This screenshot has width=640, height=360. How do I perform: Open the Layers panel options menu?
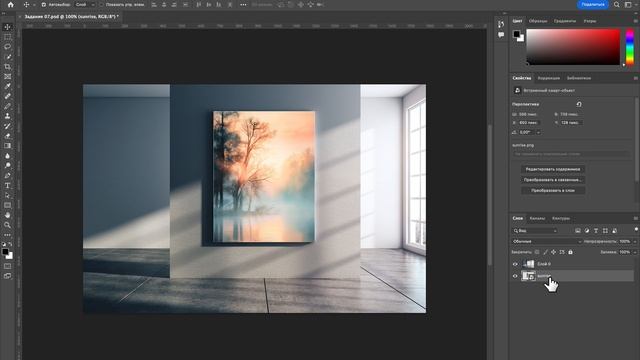pyautogui.click(x=636, y=218)
